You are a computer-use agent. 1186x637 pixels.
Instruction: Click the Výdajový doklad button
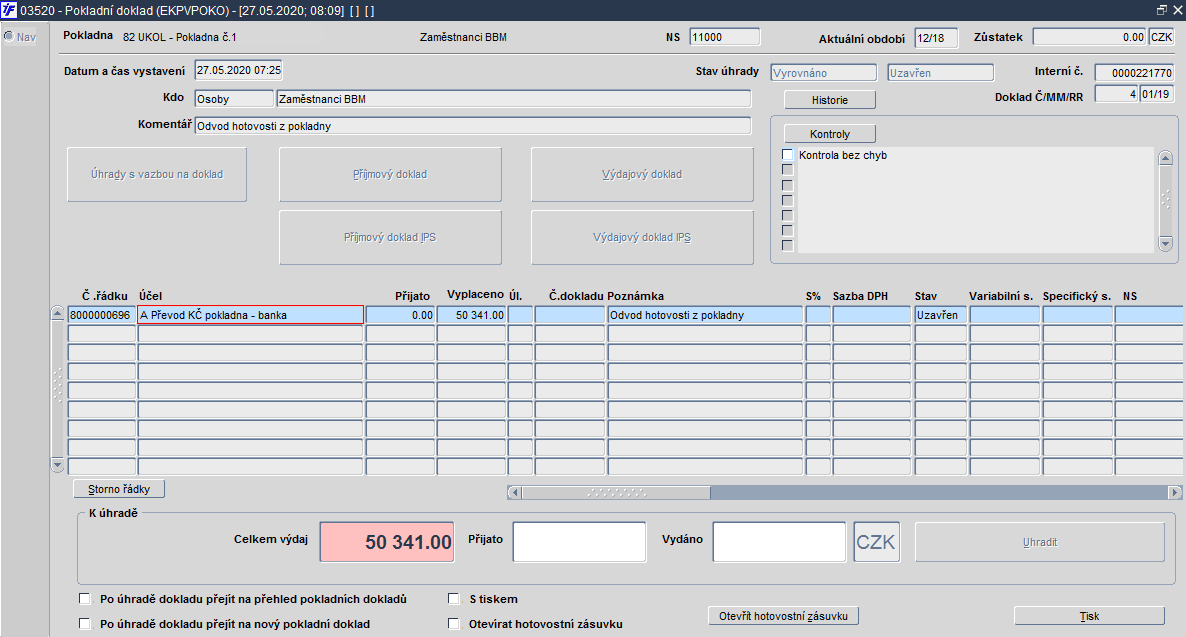(642, 174)
